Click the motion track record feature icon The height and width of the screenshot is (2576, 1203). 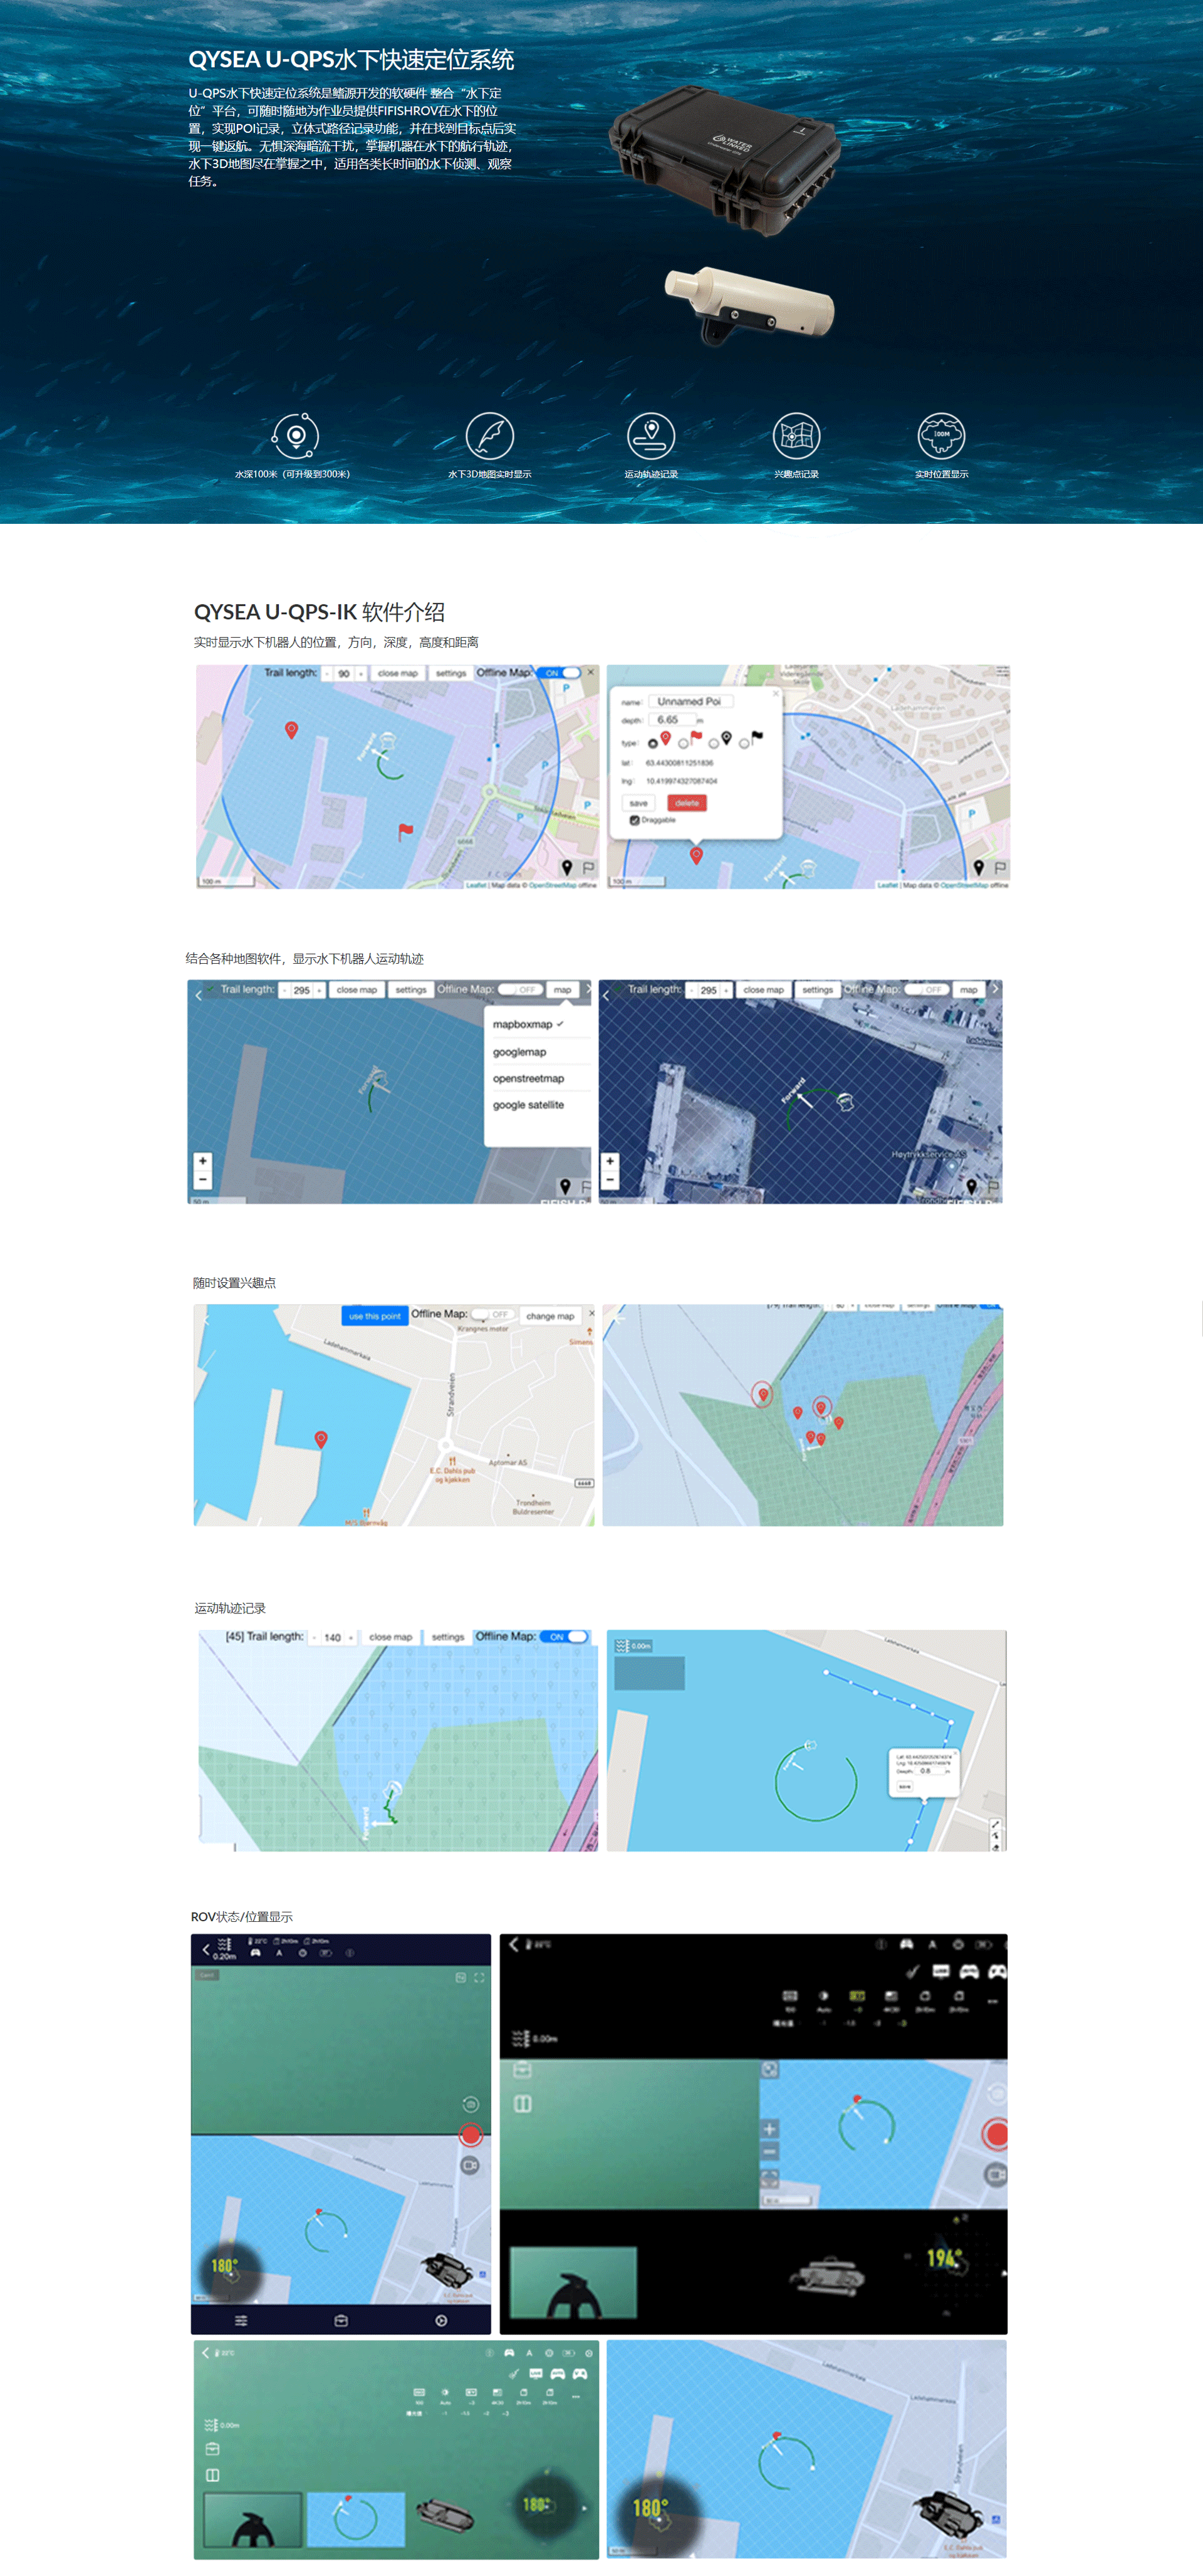[x=651, y=435]
